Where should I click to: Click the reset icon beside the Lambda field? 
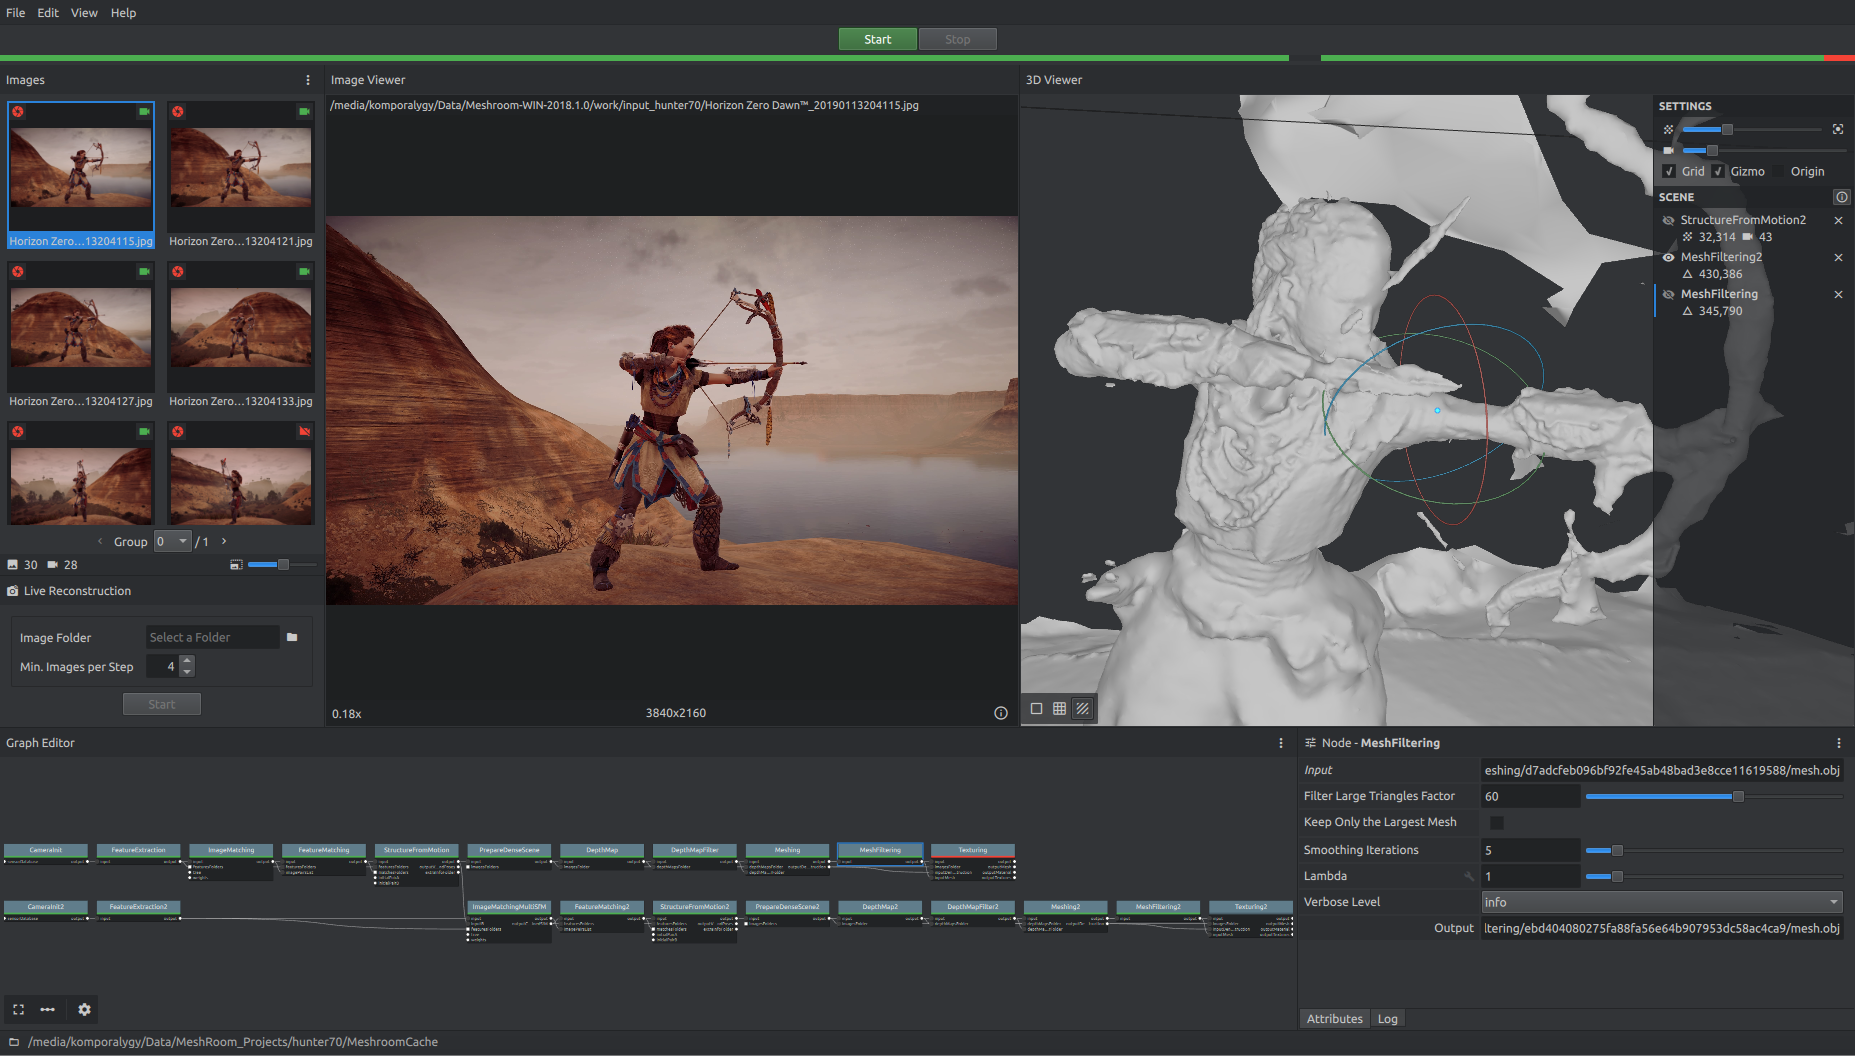[x=1469, y=876]
